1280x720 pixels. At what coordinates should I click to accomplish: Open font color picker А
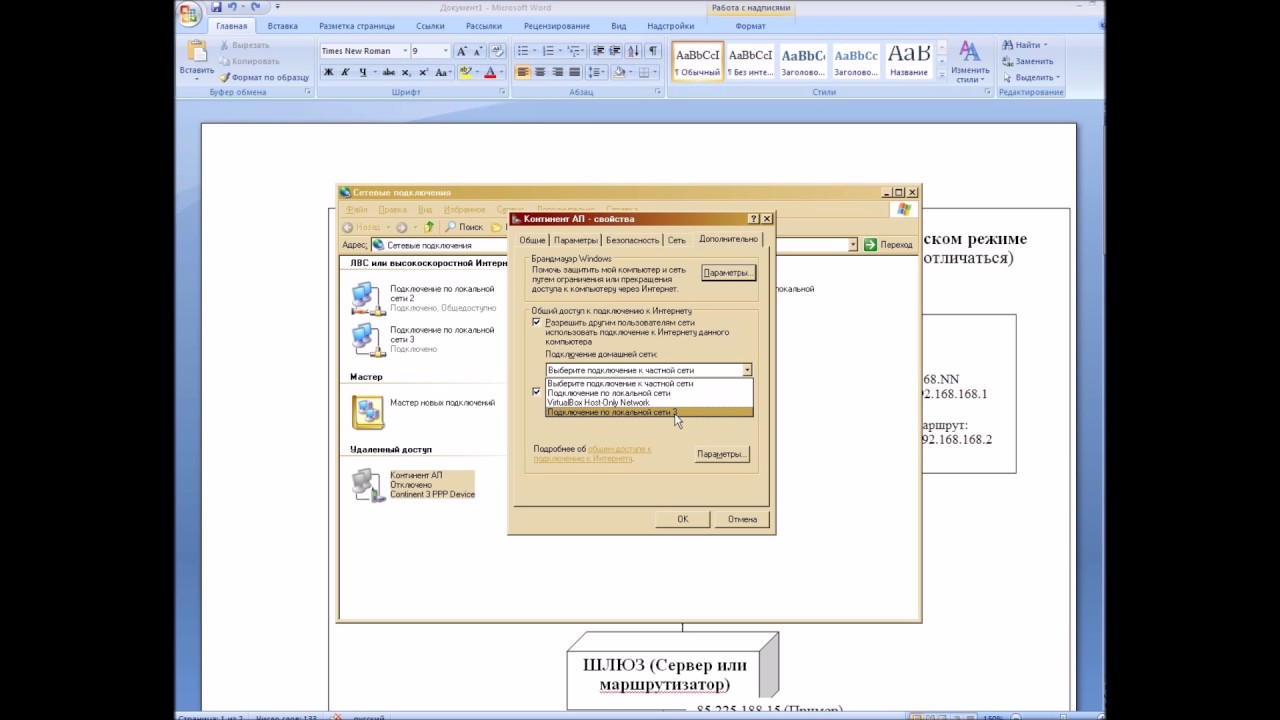490,72
